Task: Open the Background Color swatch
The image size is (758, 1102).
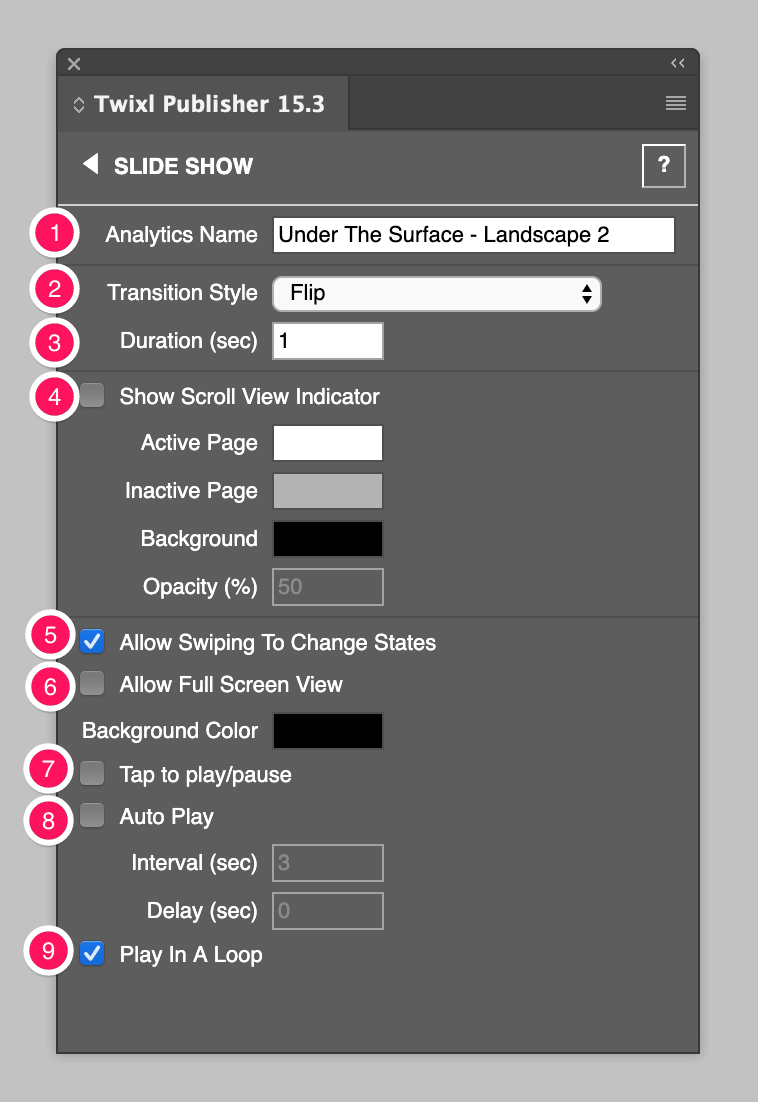Action: point(328,731)
